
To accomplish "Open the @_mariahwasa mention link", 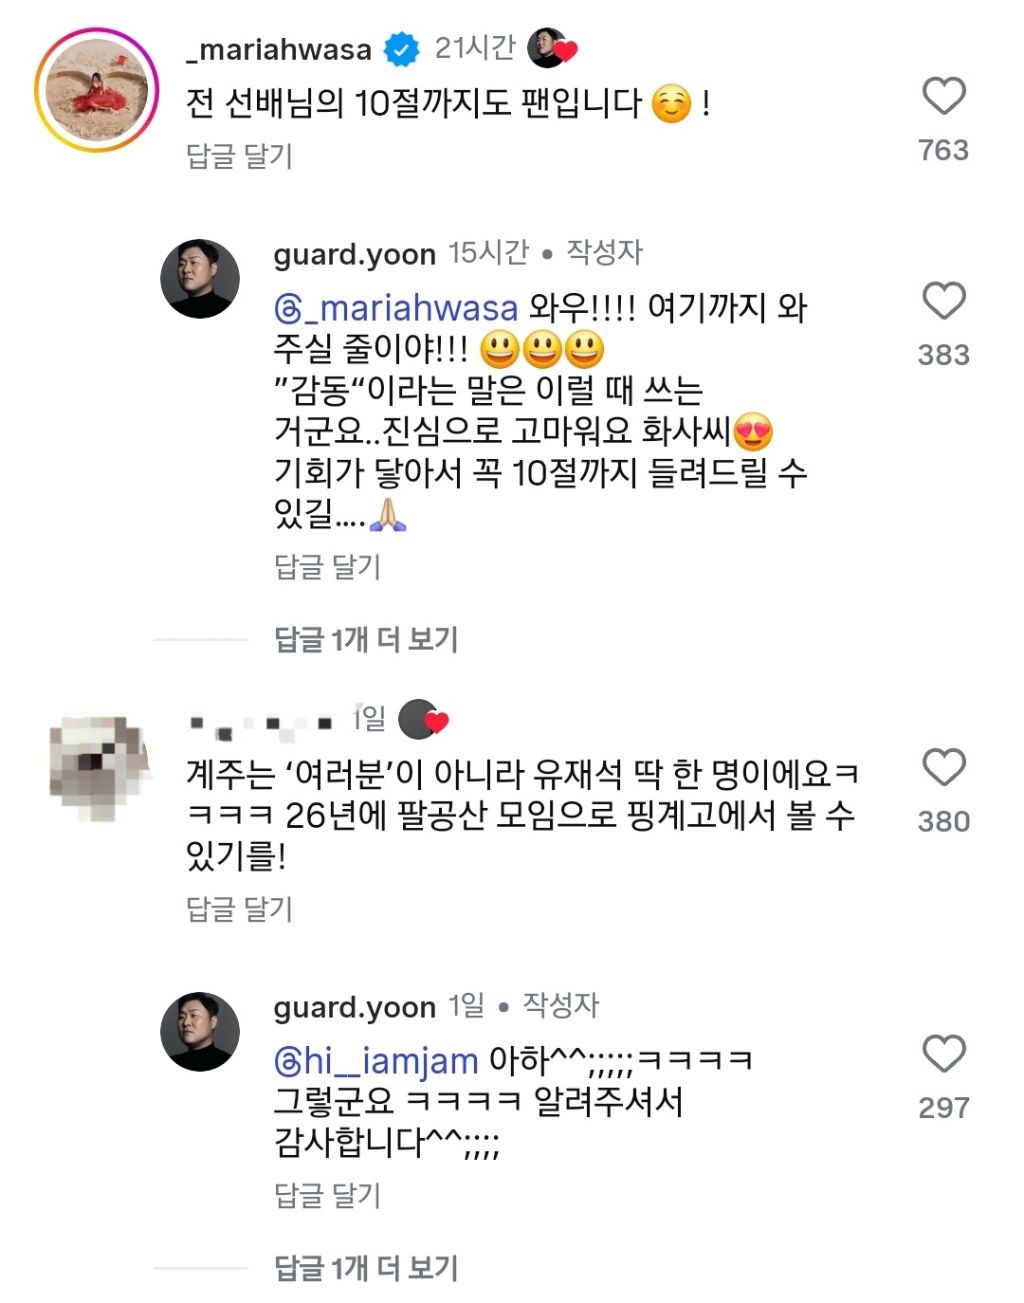I will tap(396, 308).
